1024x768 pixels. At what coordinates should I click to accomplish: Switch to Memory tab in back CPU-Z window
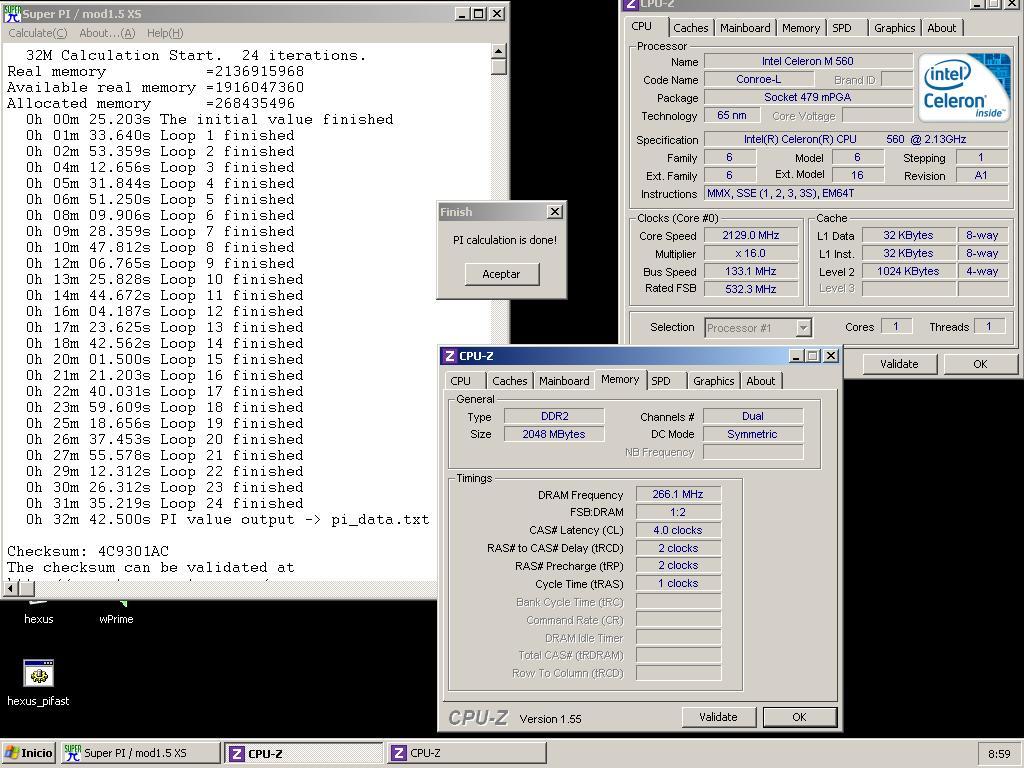tap(801, 28)
